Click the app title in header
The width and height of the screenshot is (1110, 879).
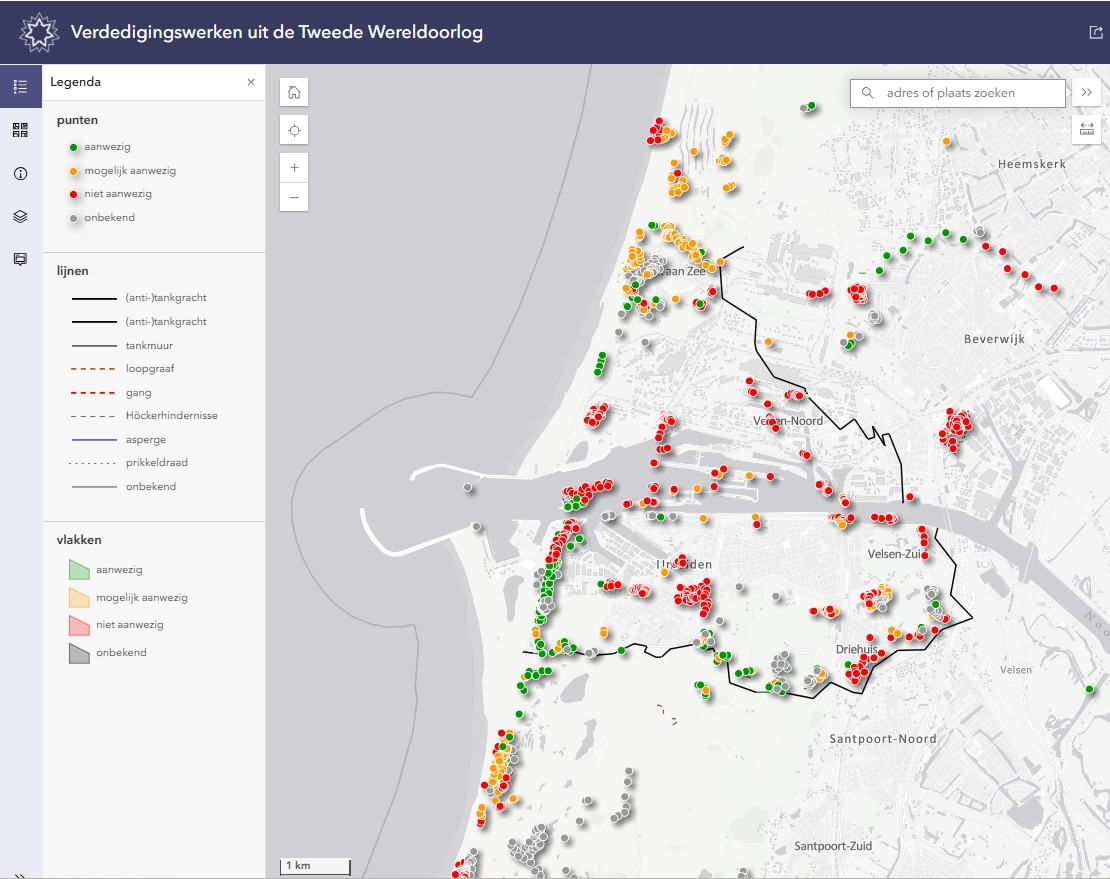point(277,32)
